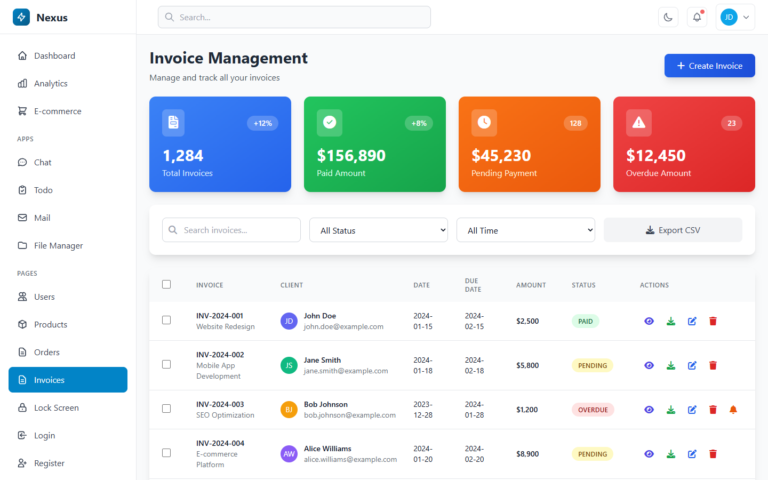Delete invoice INV-2024-002
The height and width of the screenshot is (480, 768).
click(713, 365)
